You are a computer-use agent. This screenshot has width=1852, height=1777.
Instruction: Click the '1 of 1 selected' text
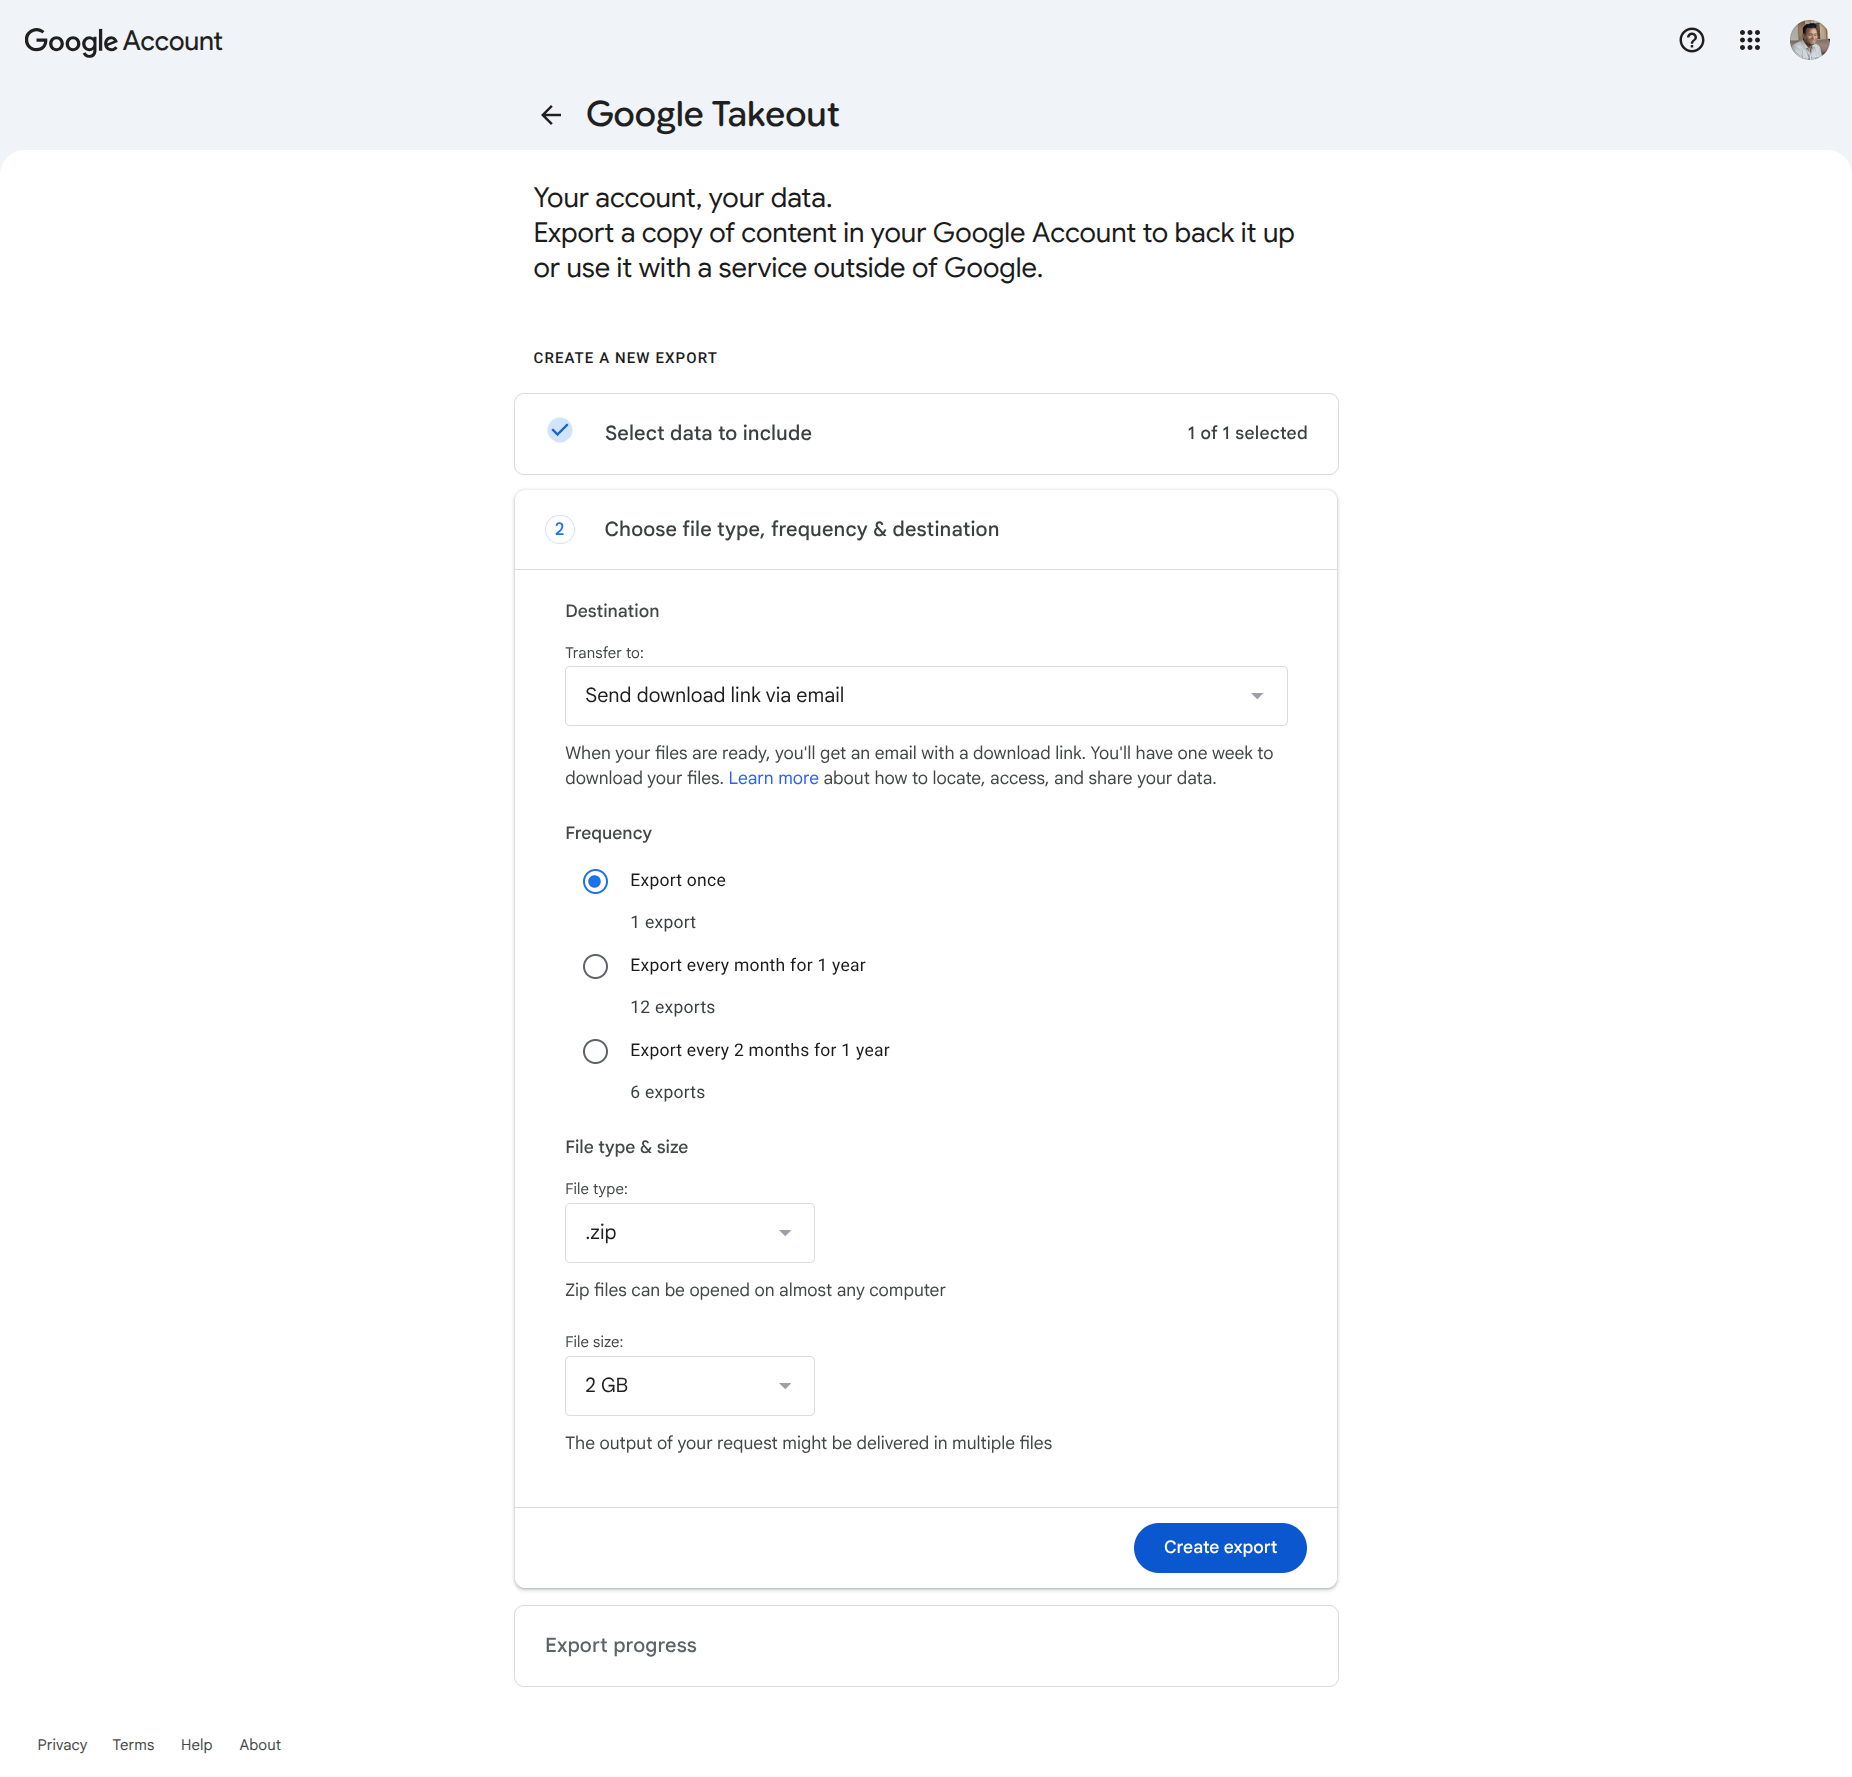[1247, 433]
